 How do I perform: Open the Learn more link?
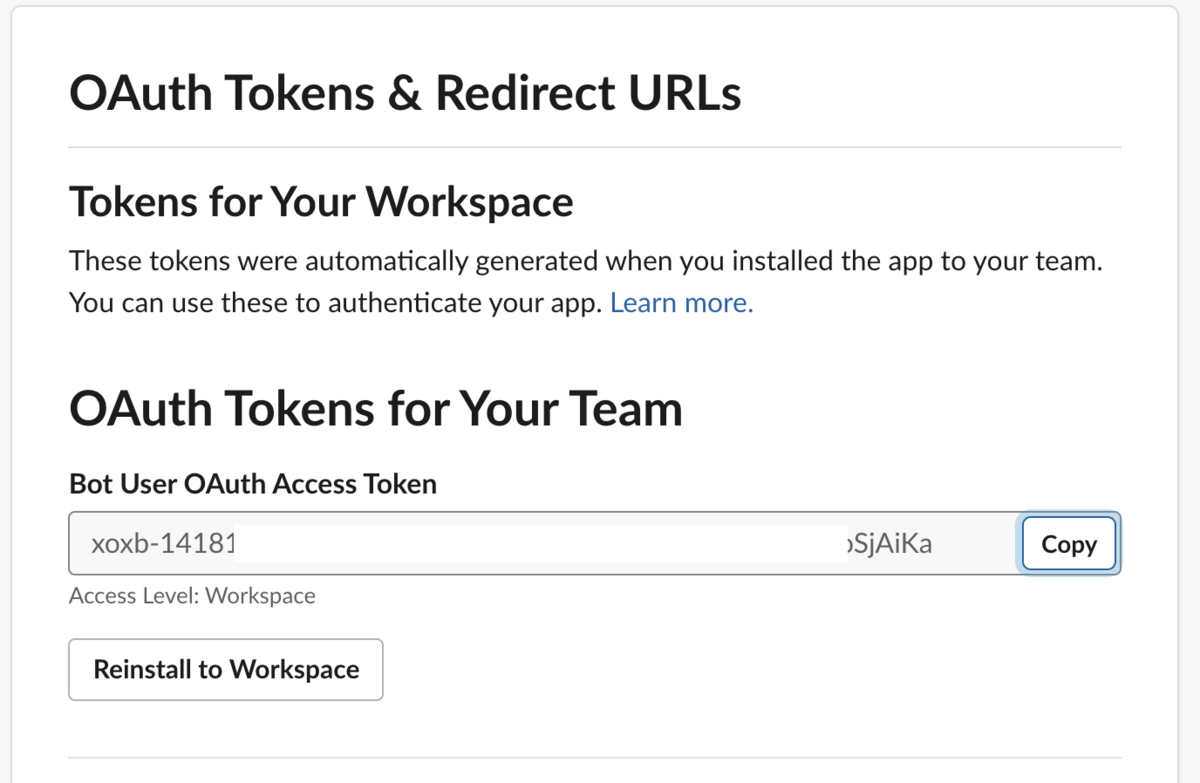[681, 302]
